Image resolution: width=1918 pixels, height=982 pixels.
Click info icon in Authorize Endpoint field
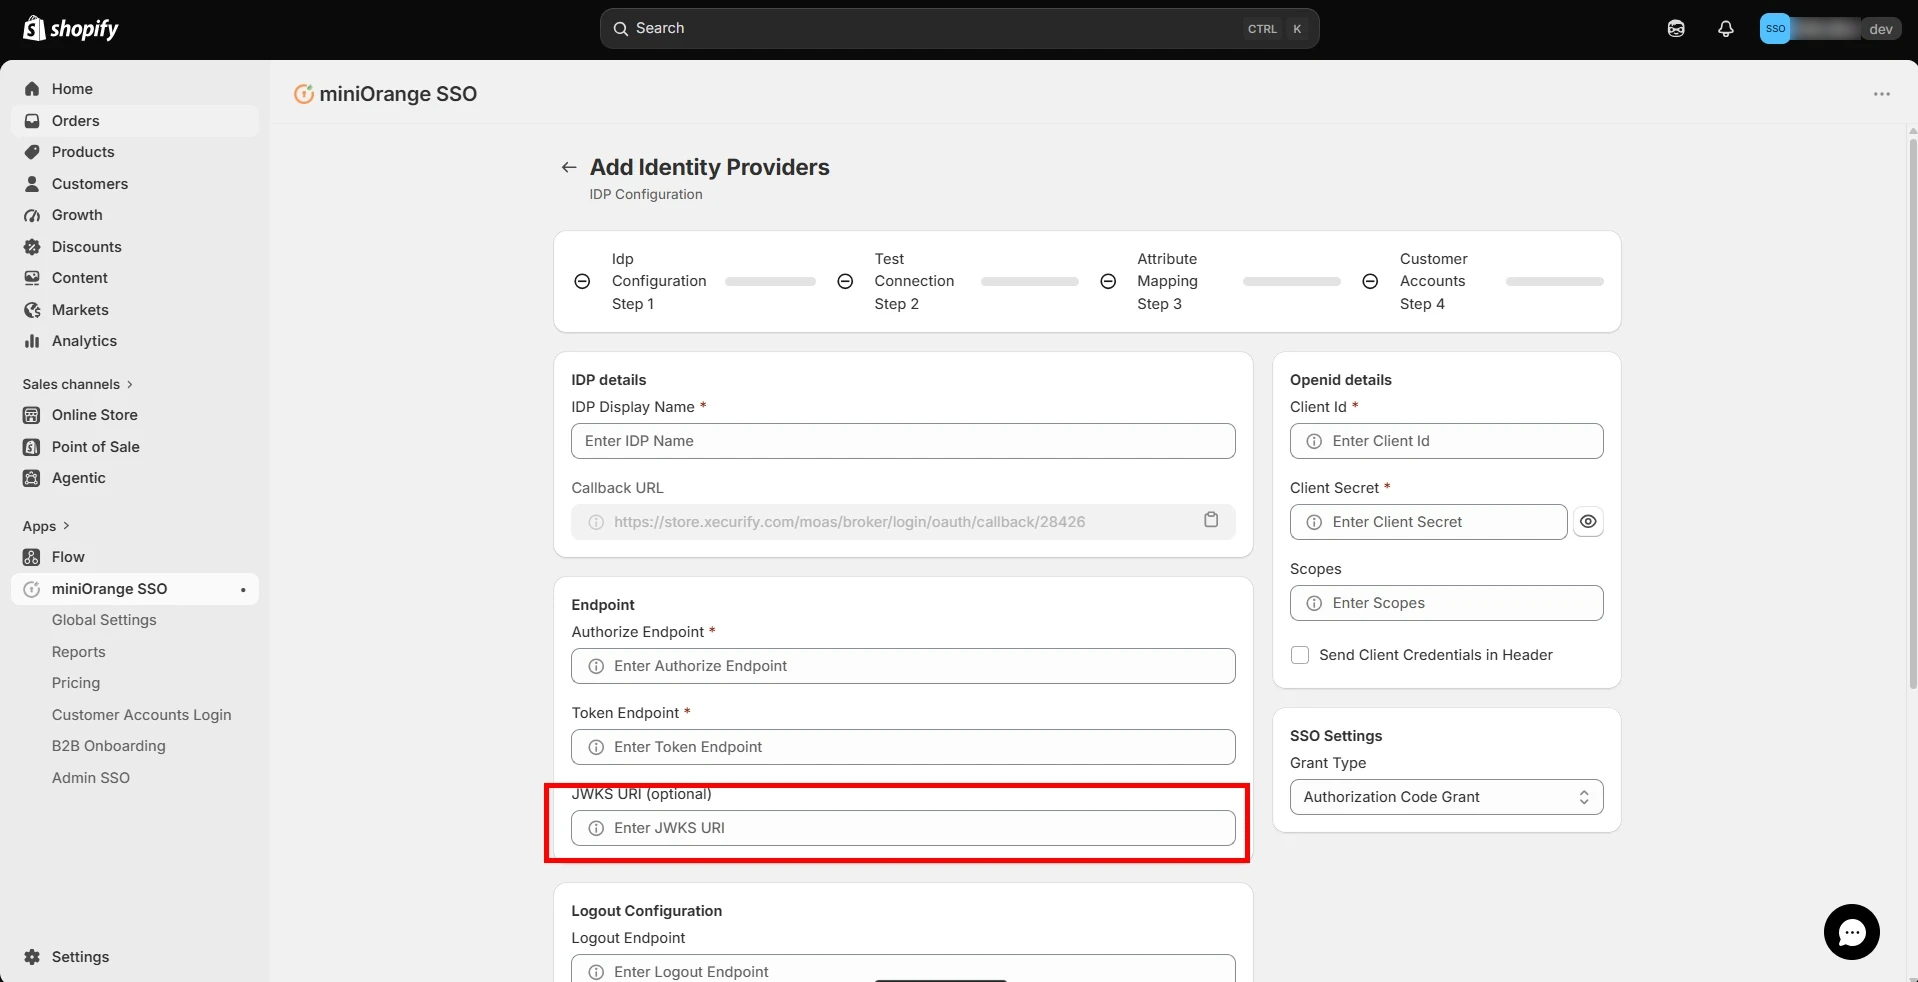tap(596, 666)
